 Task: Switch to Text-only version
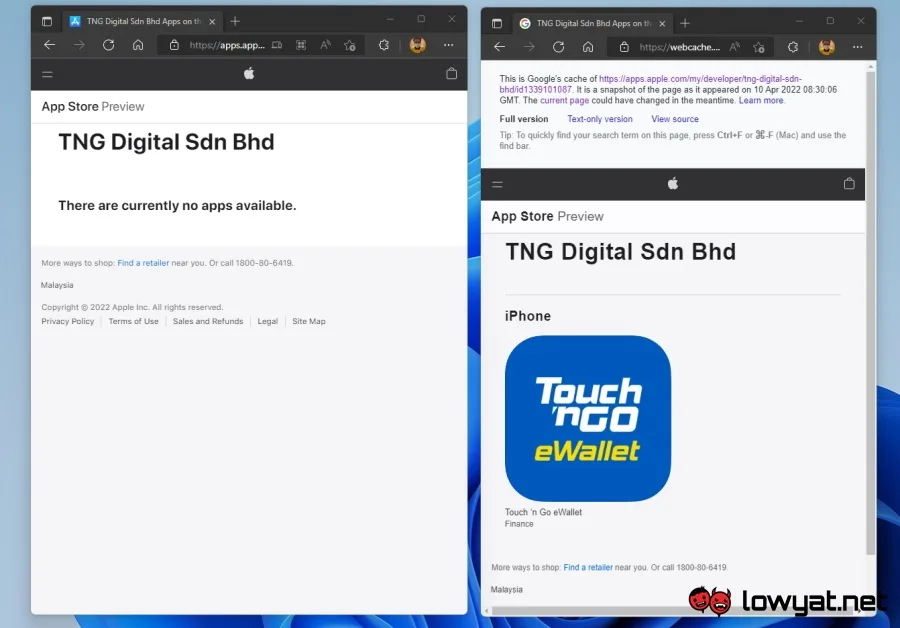600,119
